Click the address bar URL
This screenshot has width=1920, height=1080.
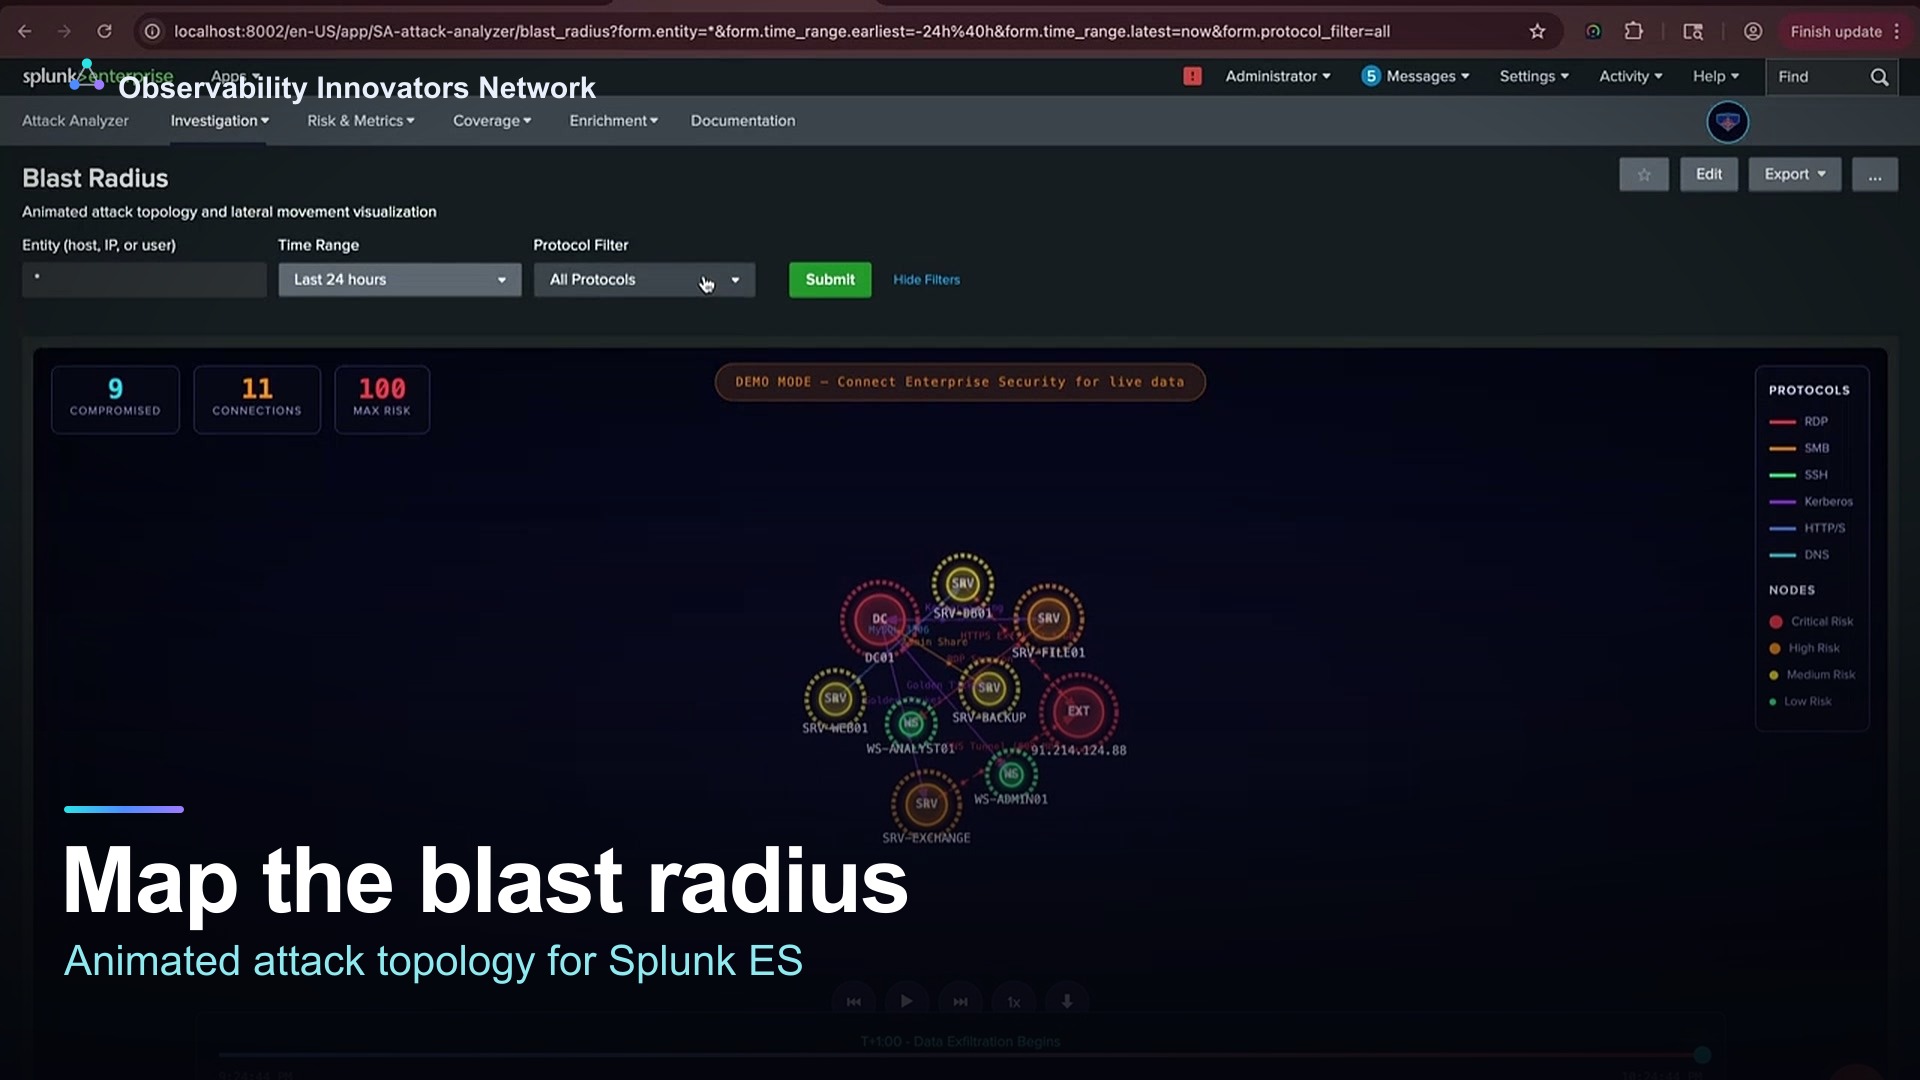[x=781, y=31]
